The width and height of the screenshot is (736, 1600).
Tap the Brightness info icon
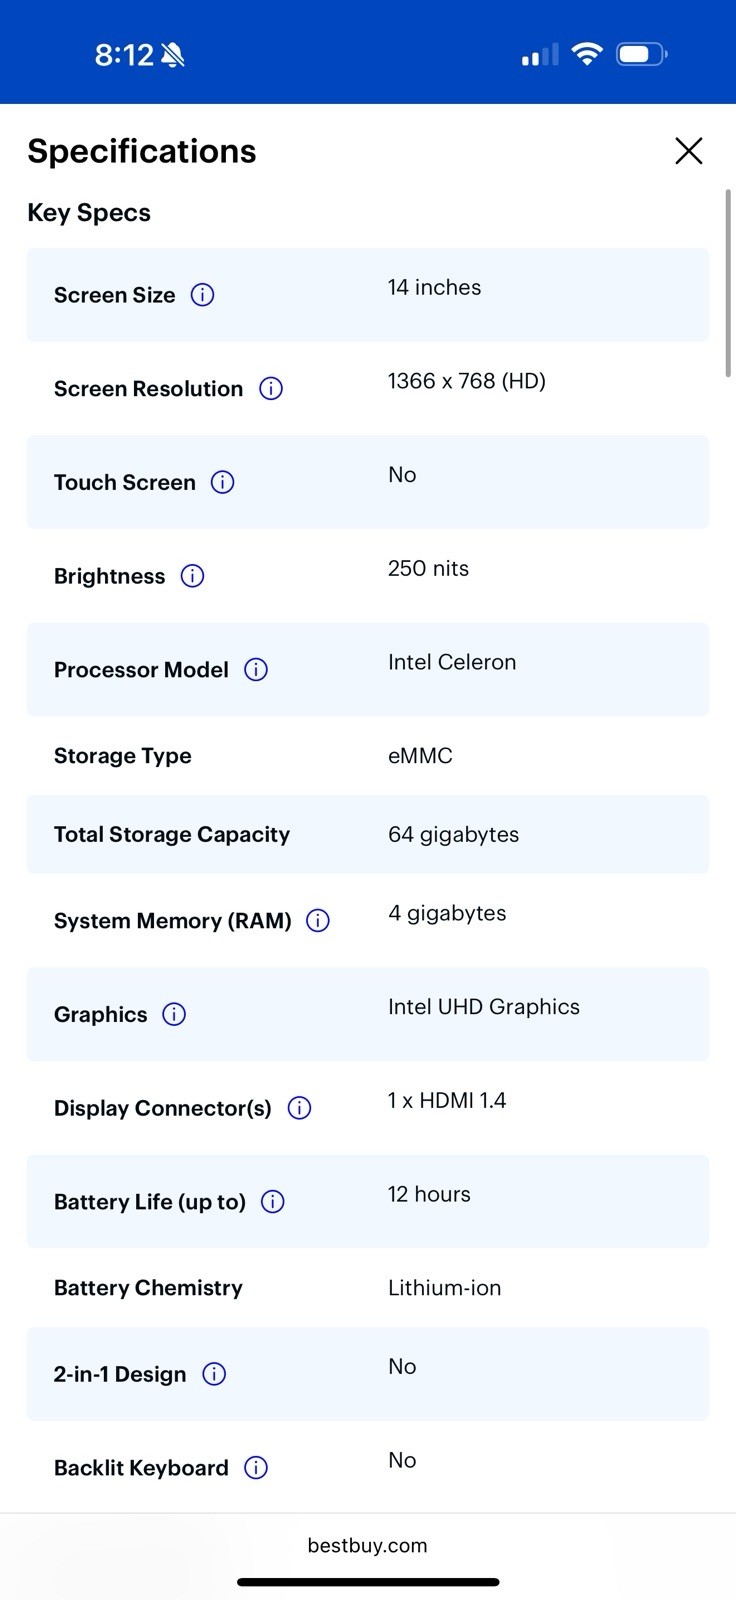[x=192, y=576]
